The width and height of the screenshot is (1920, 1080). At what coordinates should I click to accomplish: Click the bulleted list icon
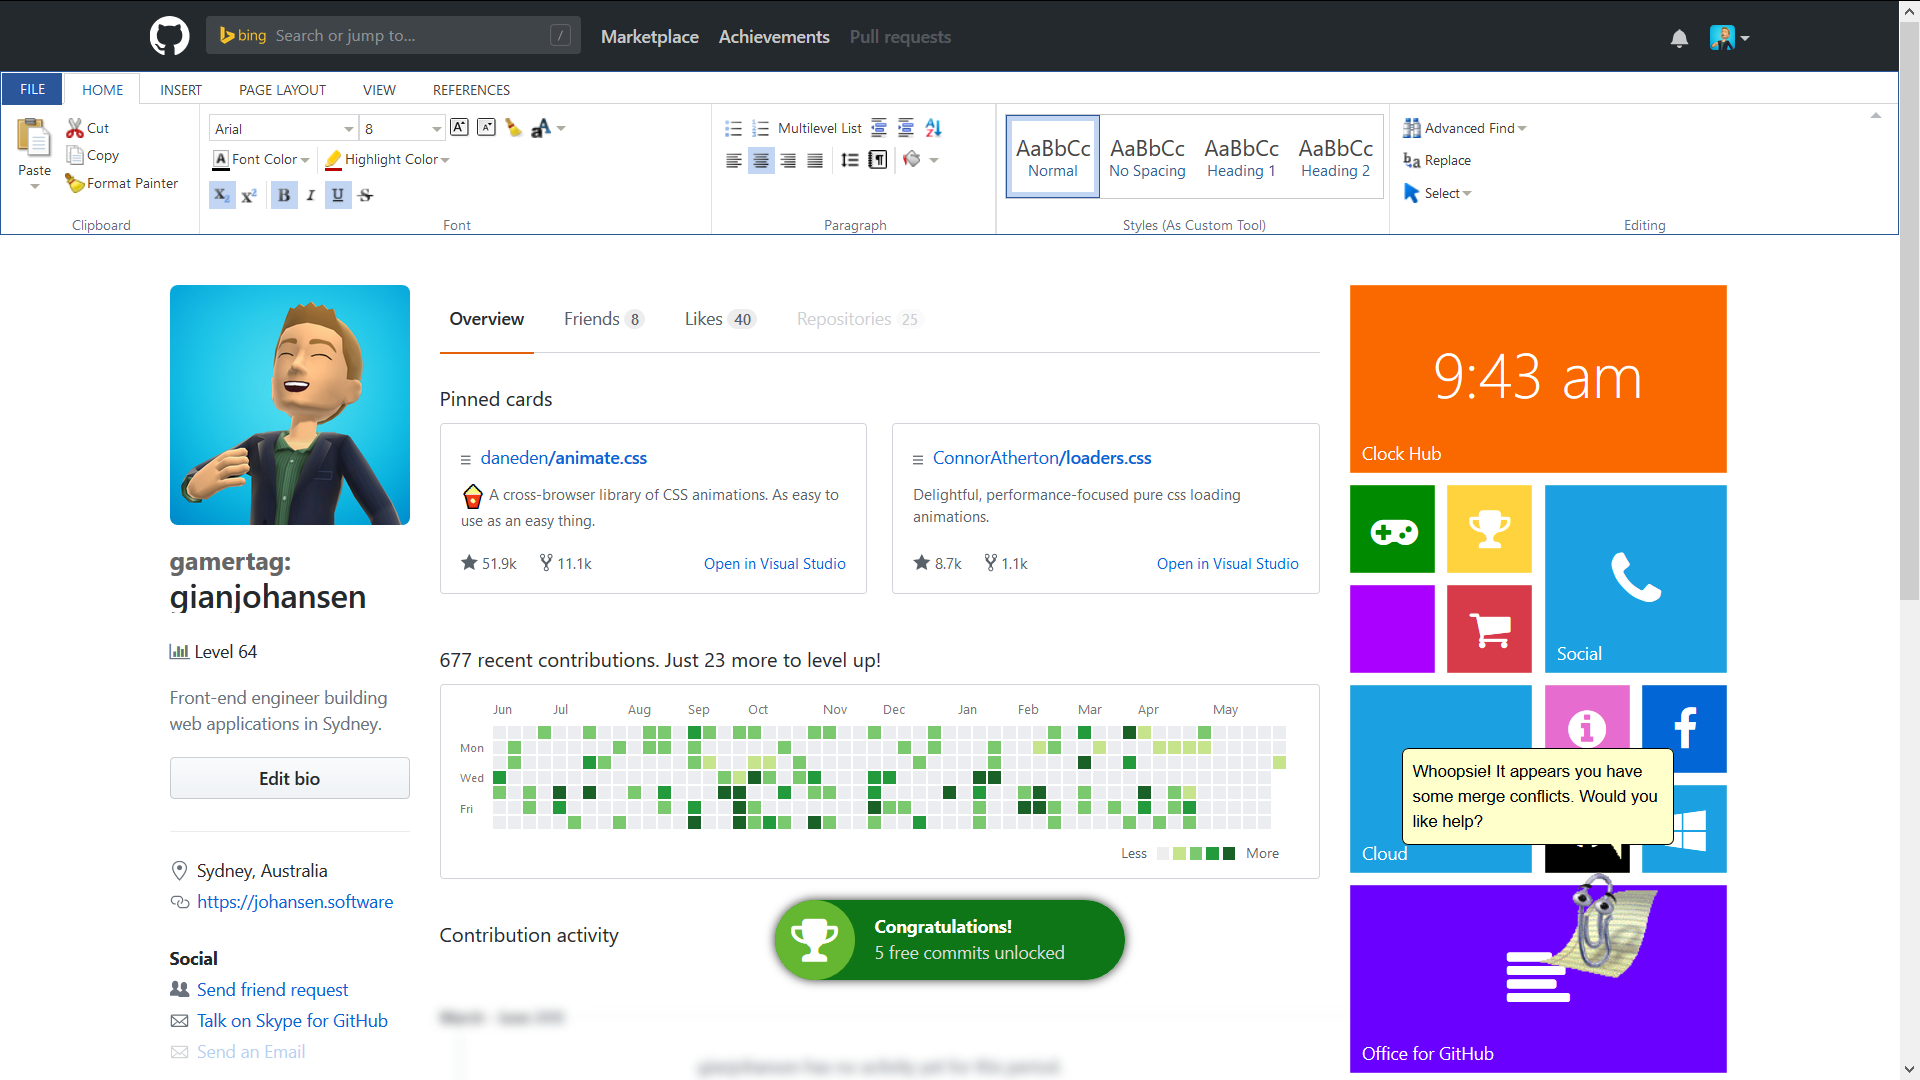tap(733, 128)
